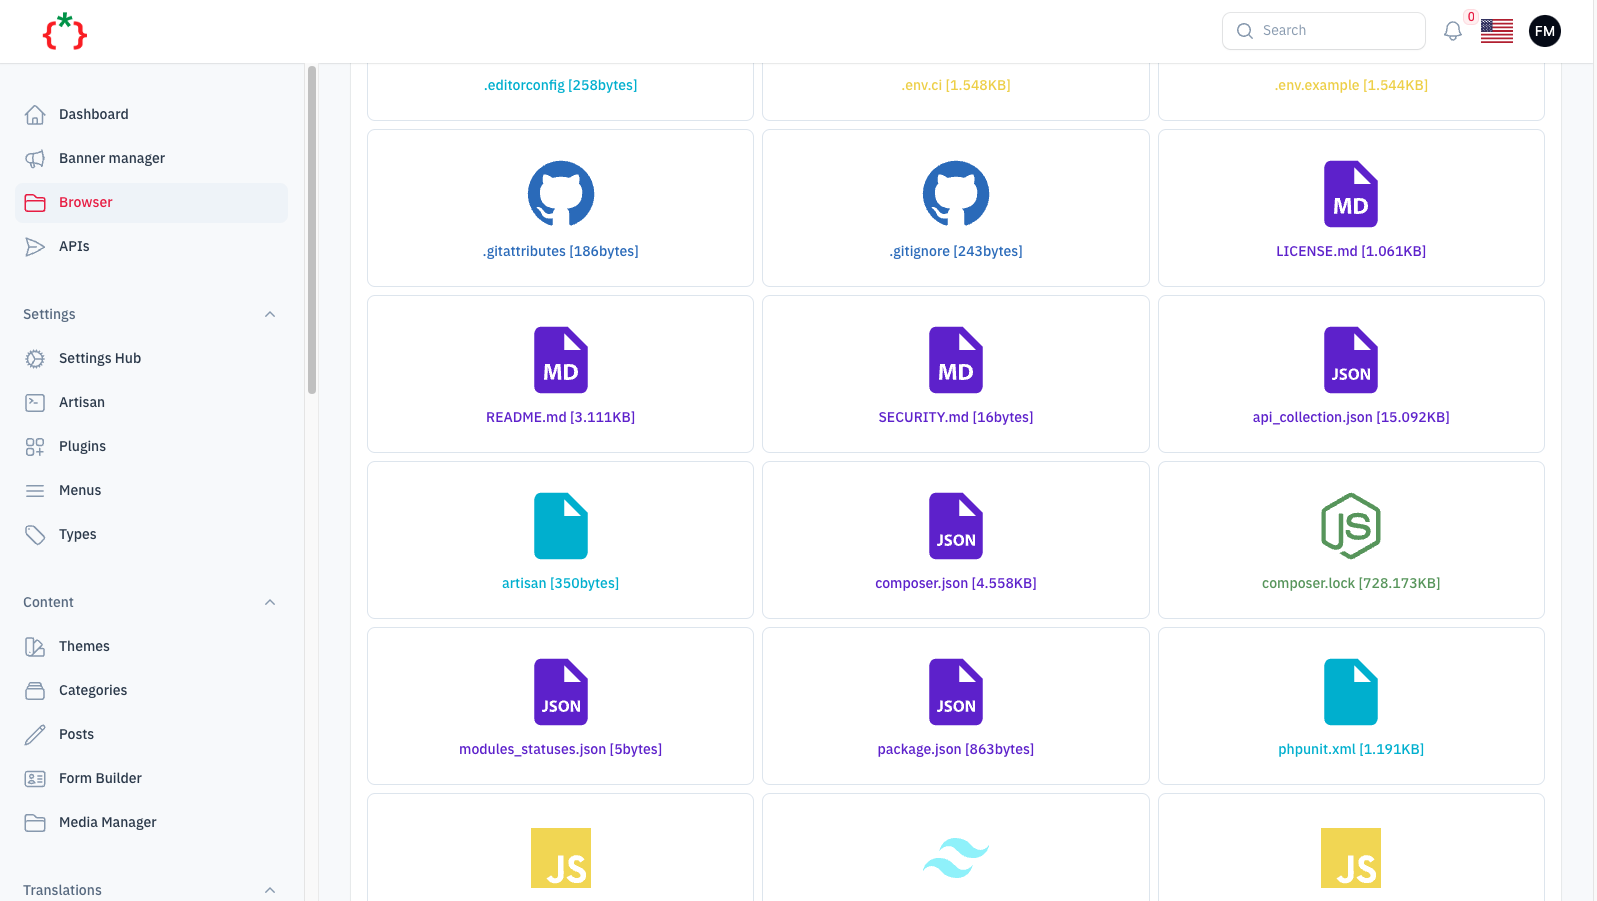The width and height of the screenshot is (1597, 901).
Task: Open README.md [3.111KB] link
Action: pyautogui.click(x=561, y=417)
